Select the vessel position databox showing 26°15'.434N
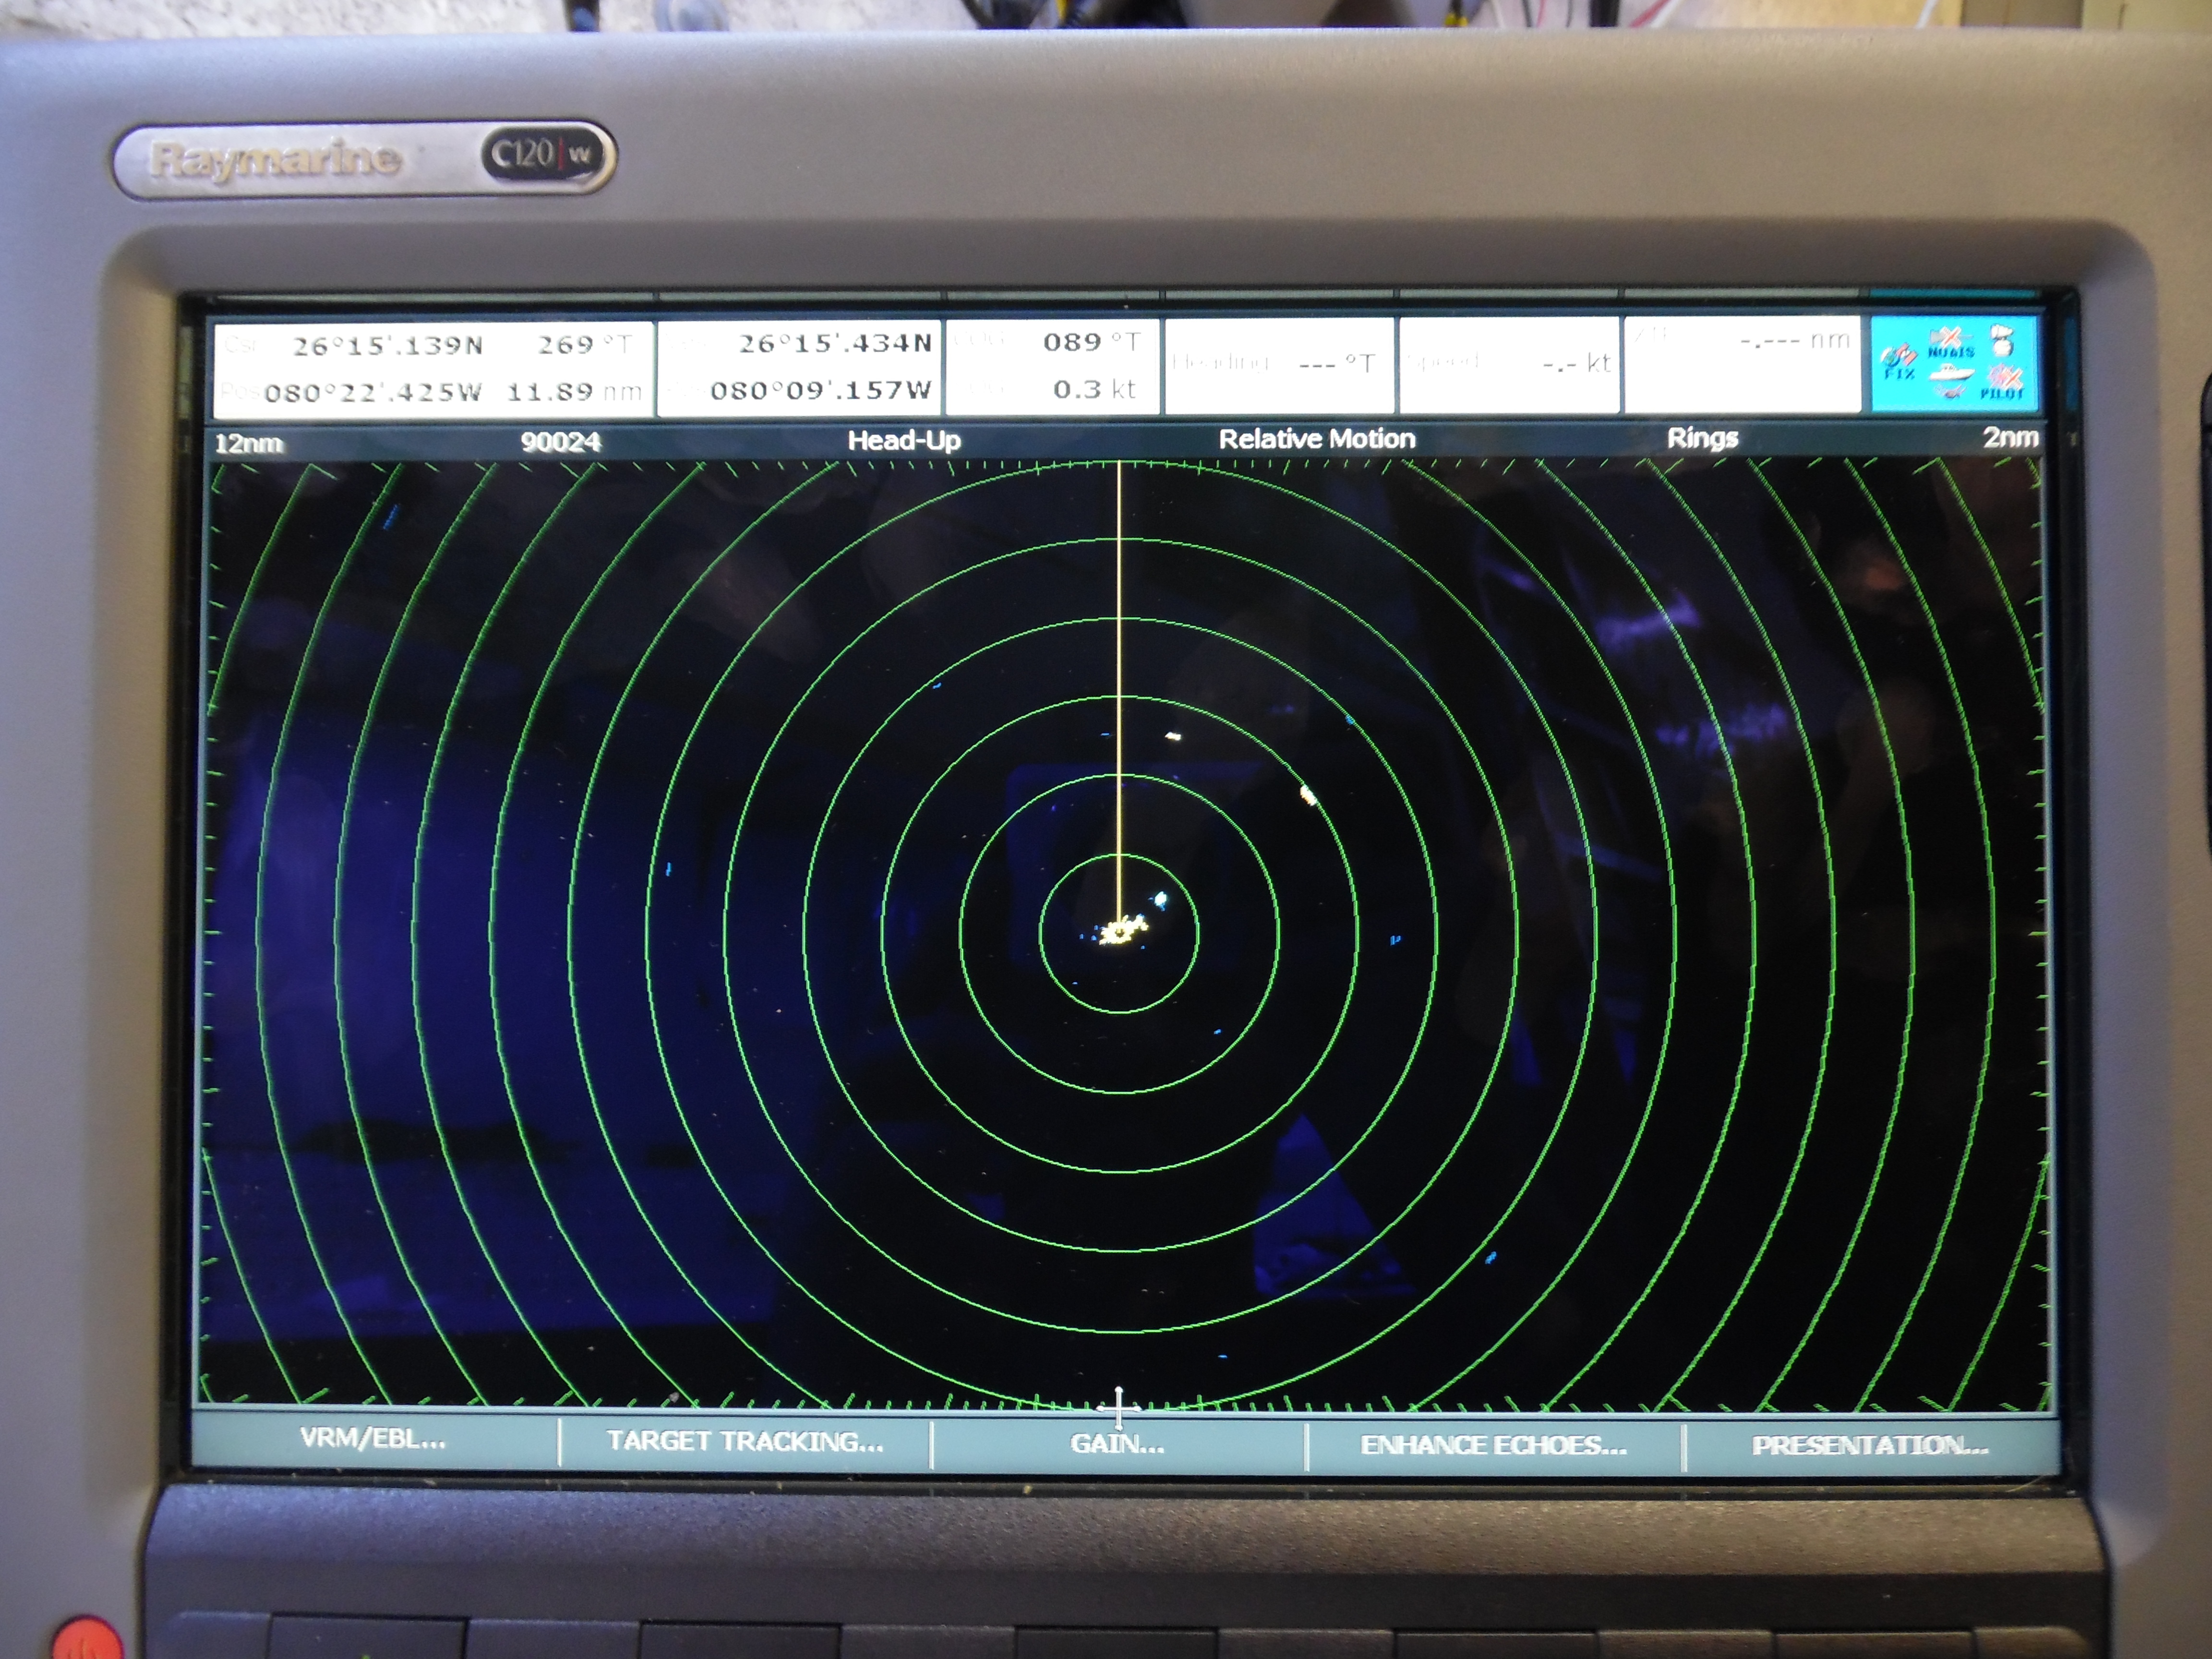This screenshot has height=1659, width=2212. 799,367
